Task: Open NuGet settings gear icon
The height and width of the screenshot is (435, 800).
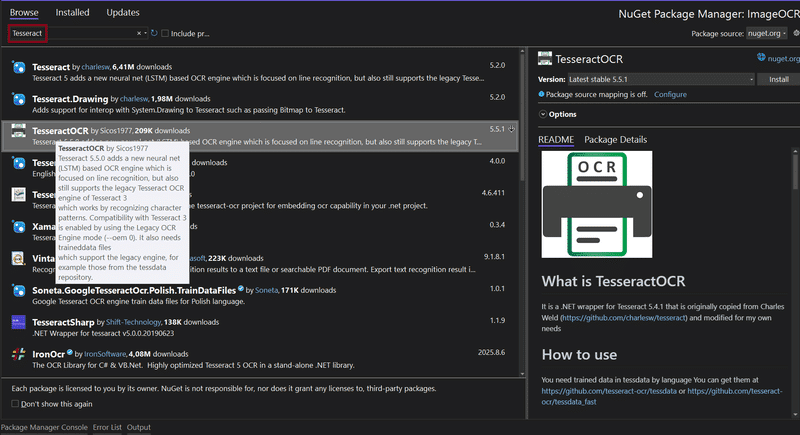Action: [x=796, y=33]
